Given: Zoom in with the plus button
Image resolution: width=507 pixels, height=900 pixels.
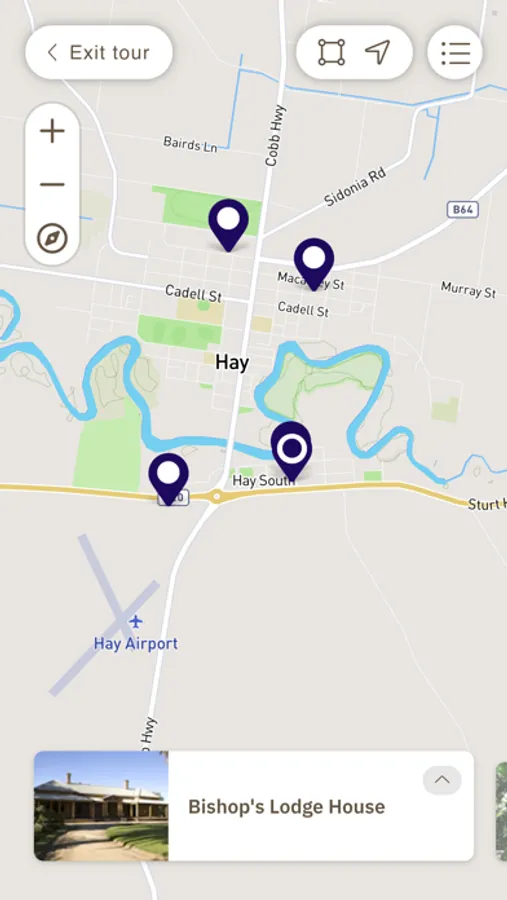Looking at the screenshot, I should pyautogui.click(x=52, y=131).
